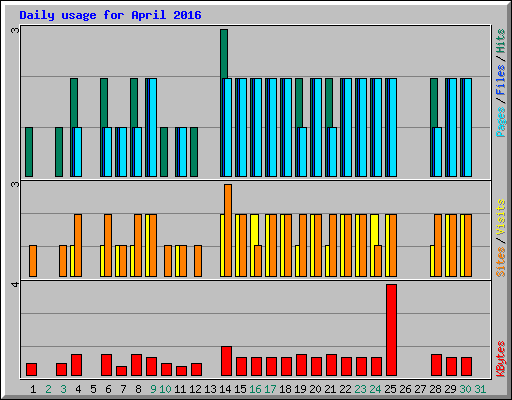Screen dimensions: 512x400
Task: Click day label "20" on the x-axis
Action: point(315,389)
